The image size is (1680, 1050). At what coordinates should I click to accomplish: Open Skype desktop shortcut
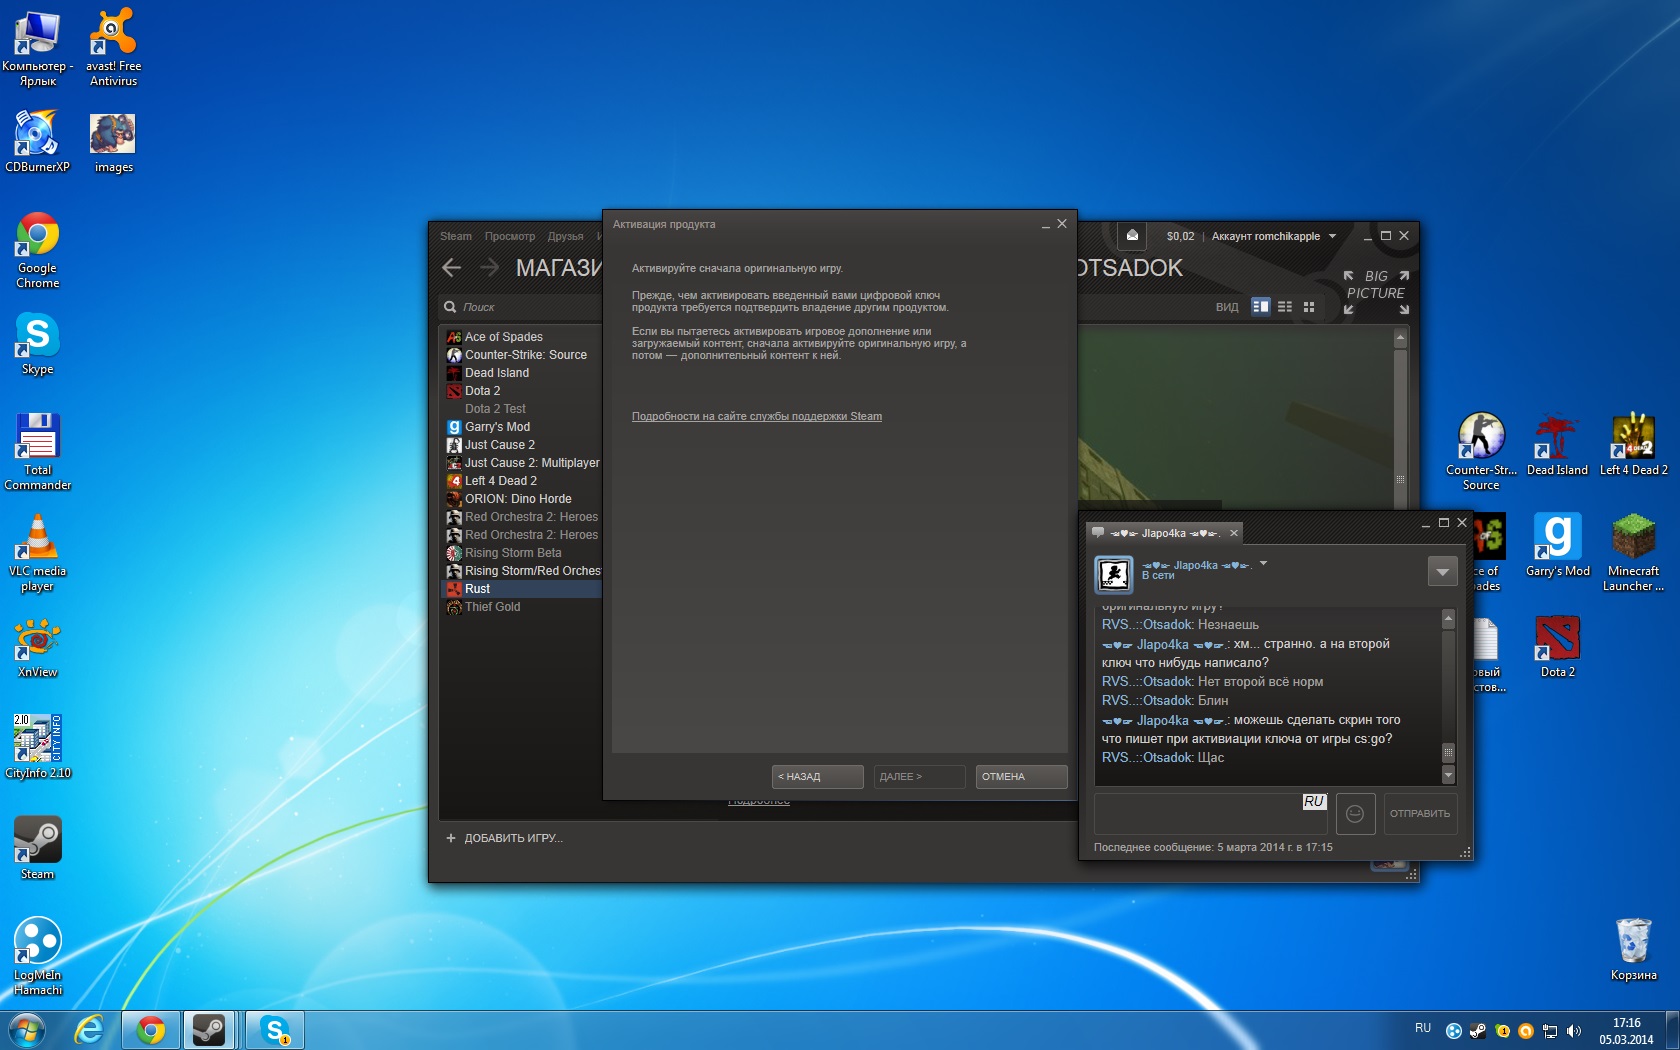[37, 344]
